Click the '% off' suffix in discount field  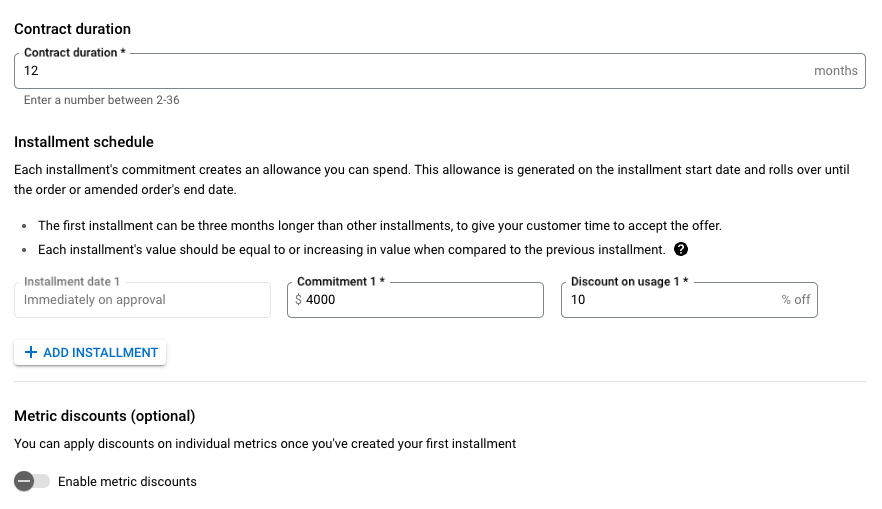796,300
